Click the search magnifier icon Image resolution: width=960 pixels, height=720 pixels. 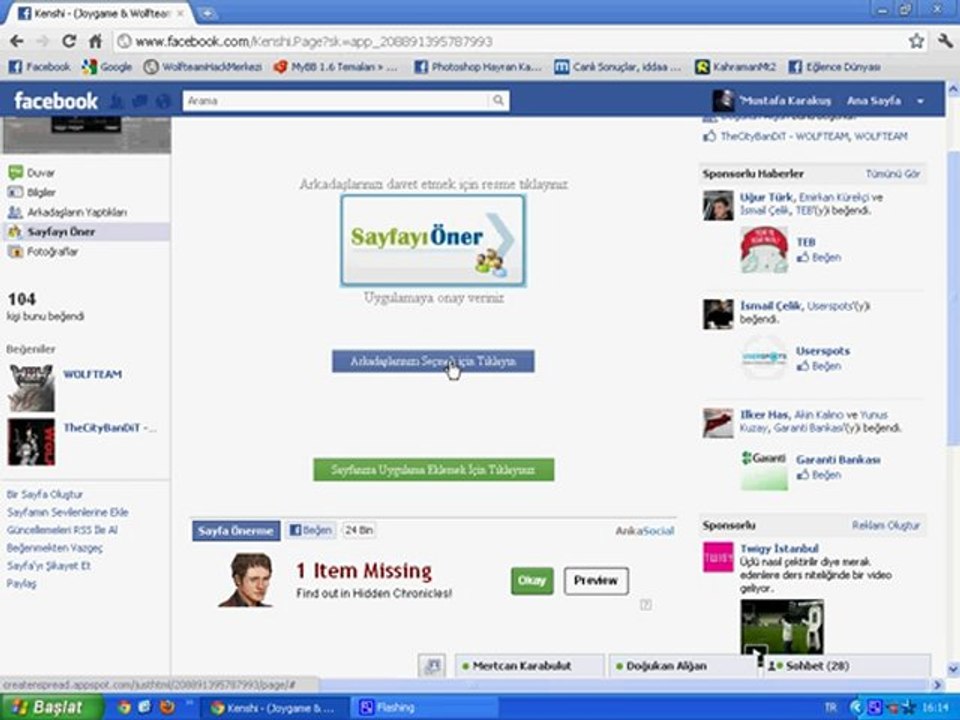498,100
